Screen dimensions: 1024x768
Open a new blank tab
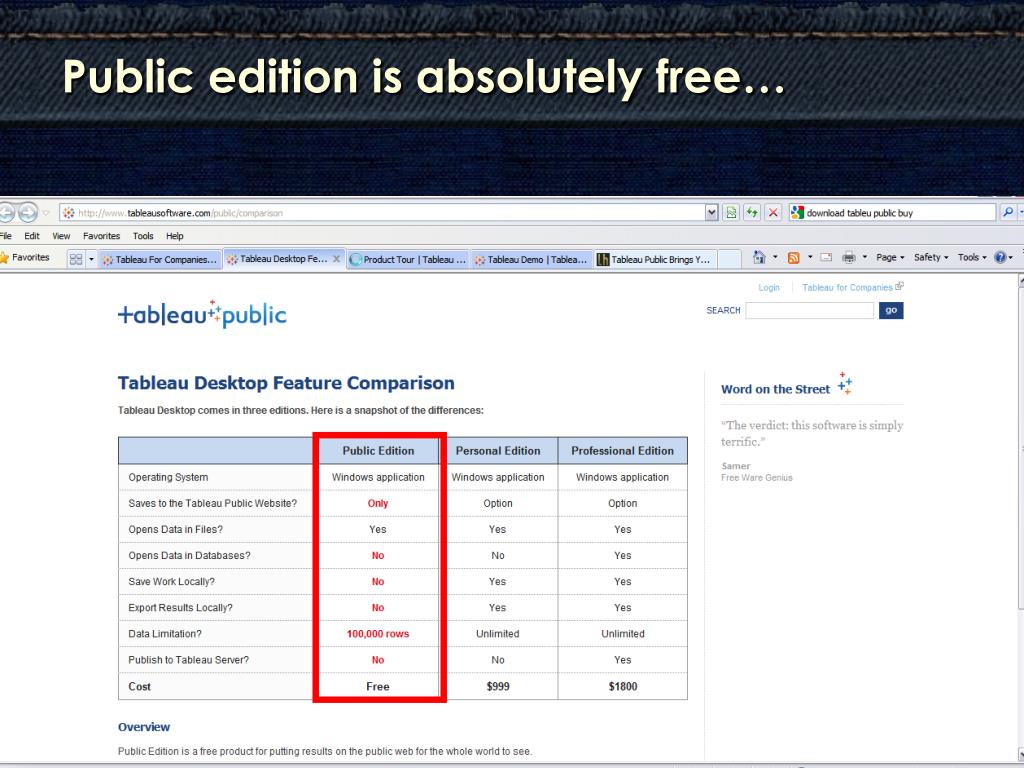point(729,259)
